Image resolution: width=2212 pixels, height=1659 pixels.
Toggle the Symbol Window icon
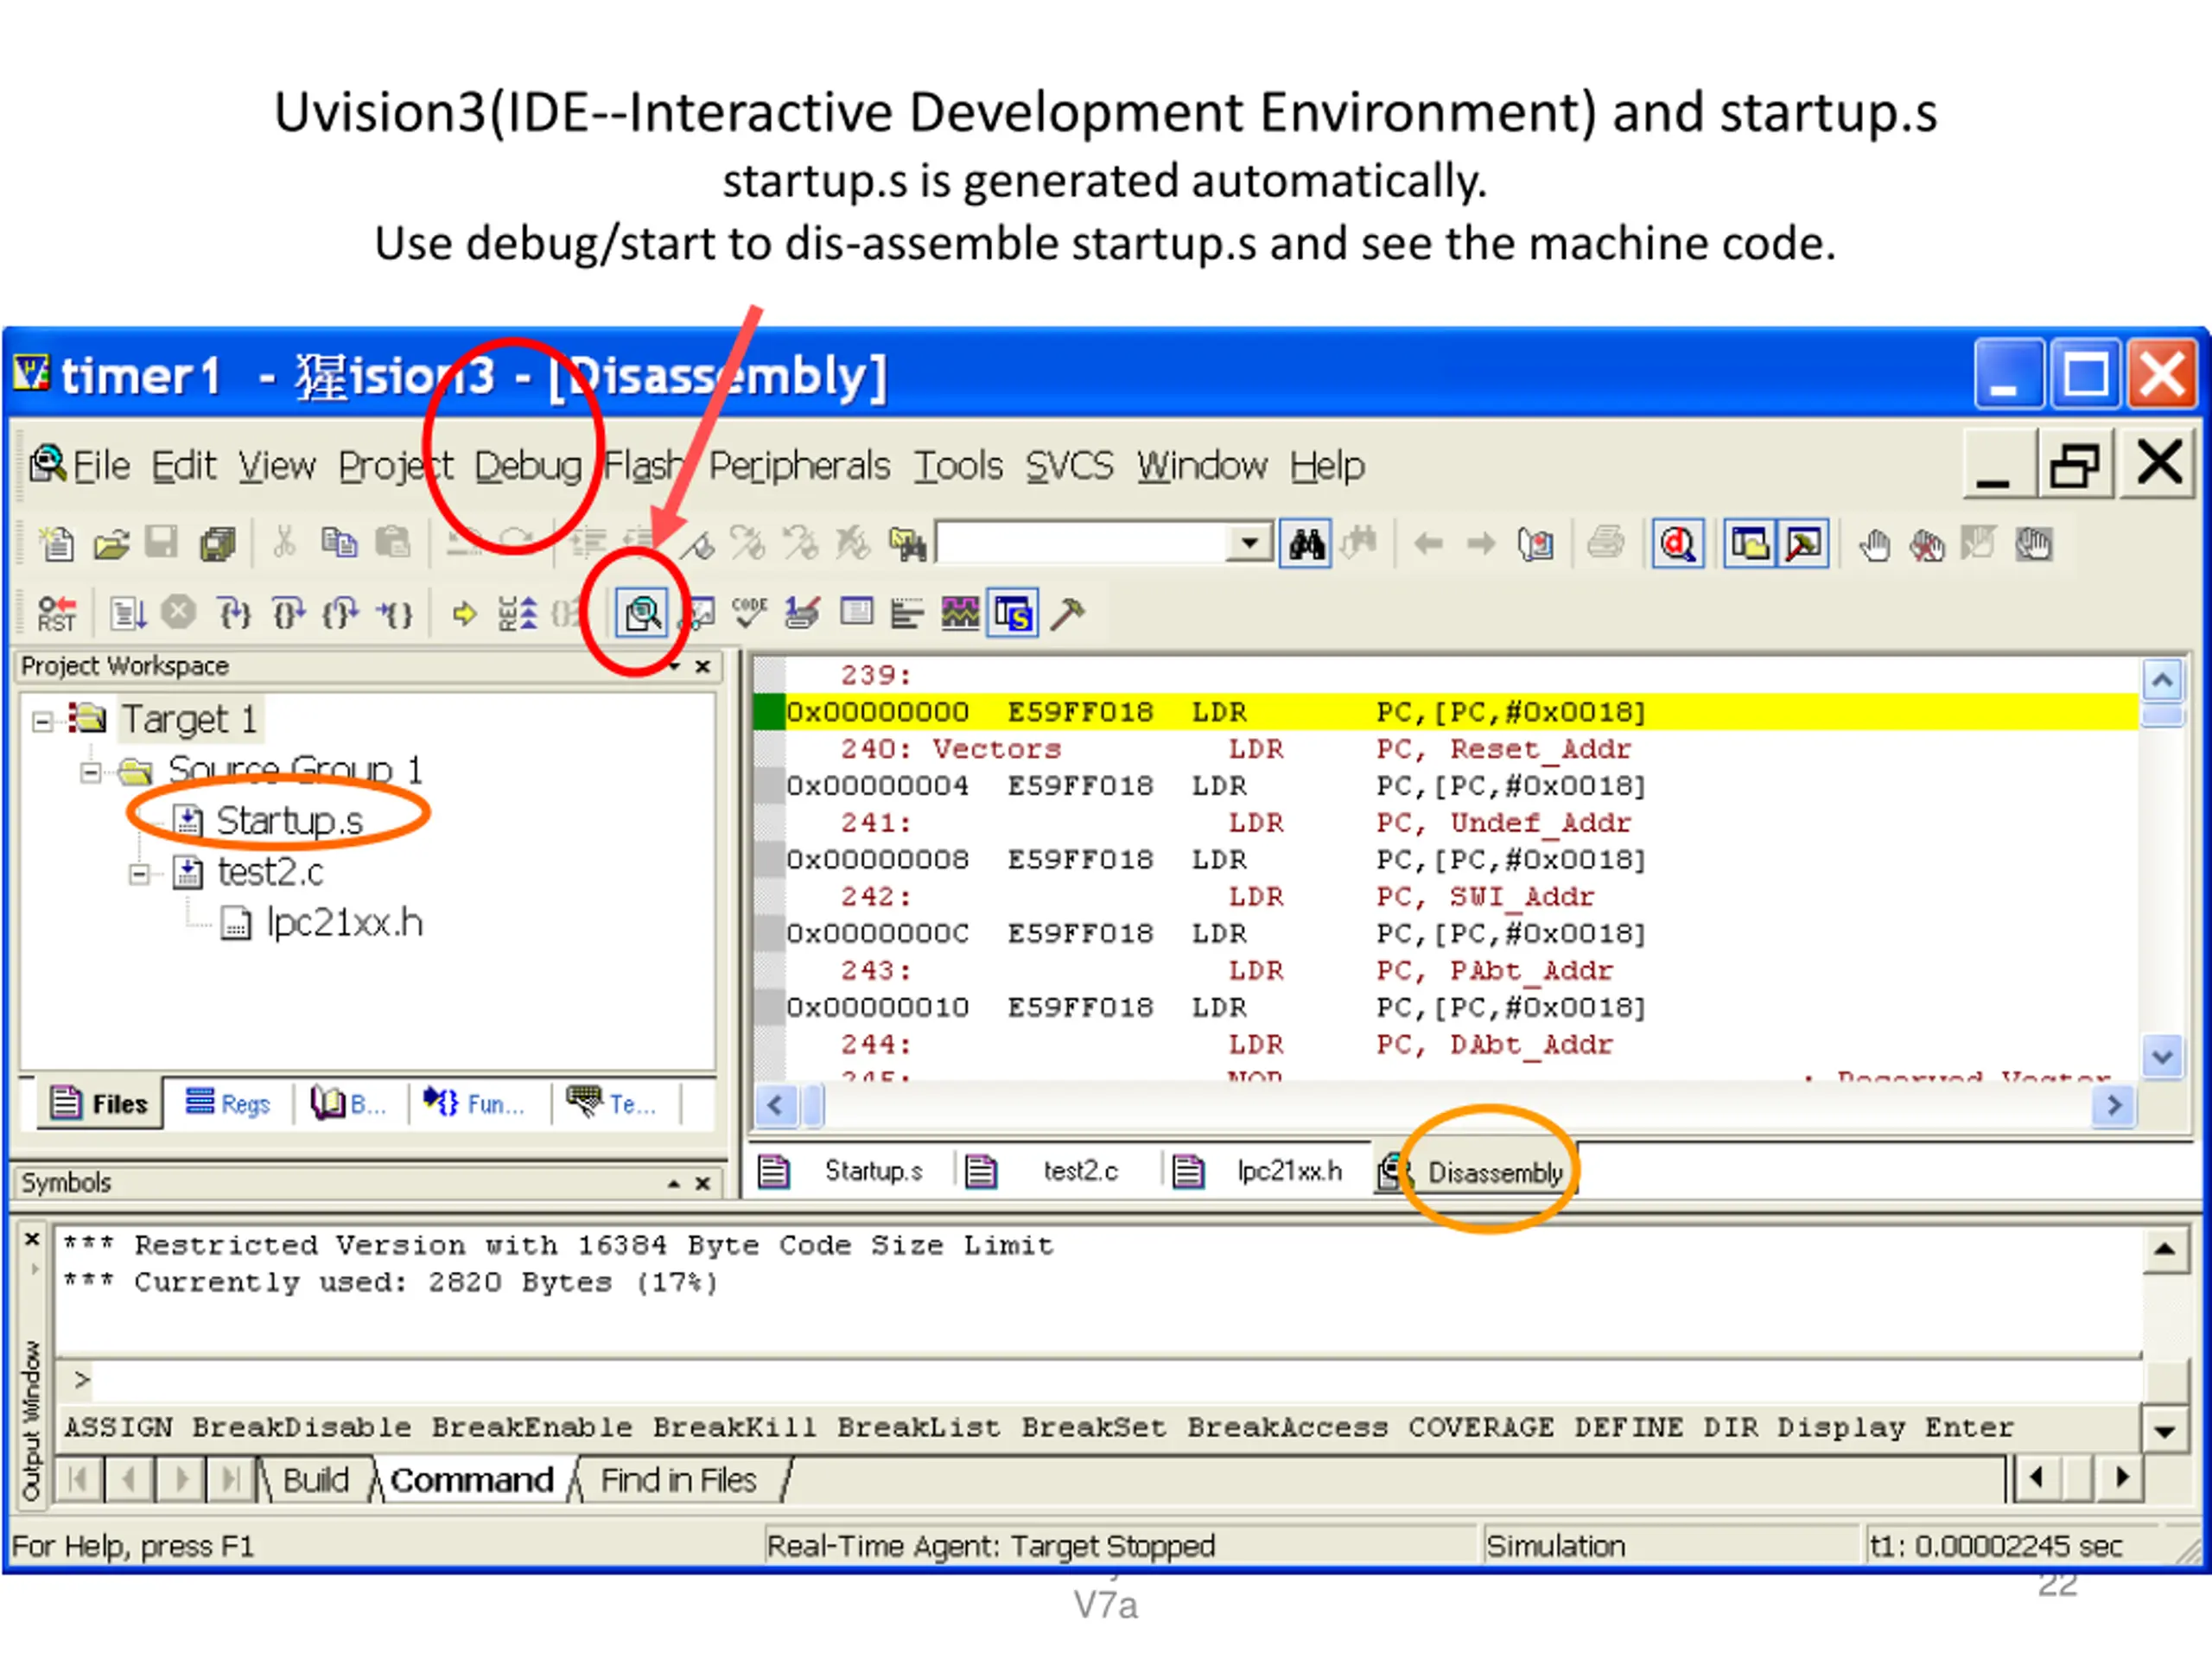click(x=1013, y=613)
